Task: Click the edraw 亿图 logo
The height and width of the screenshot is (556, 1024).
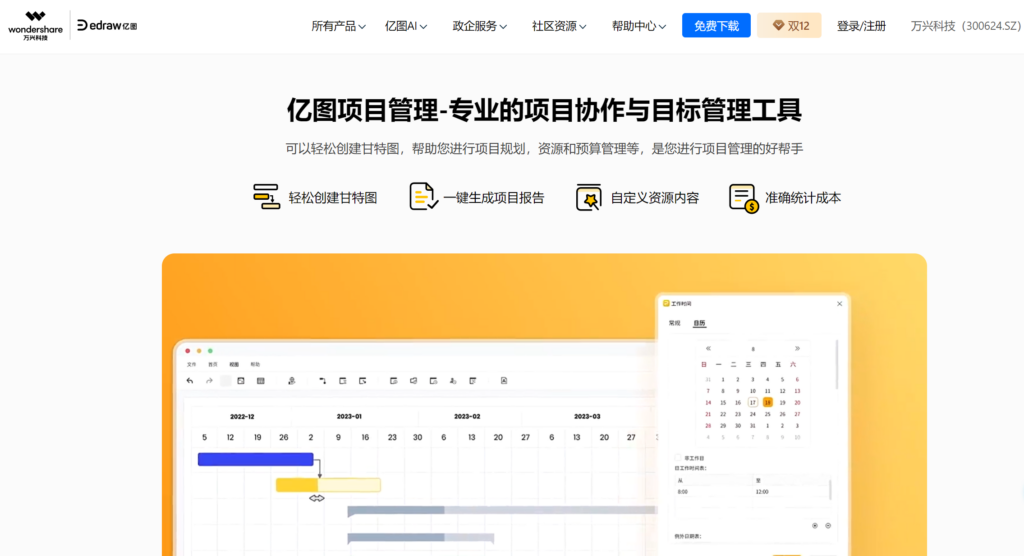Action: tap(107, 25)
